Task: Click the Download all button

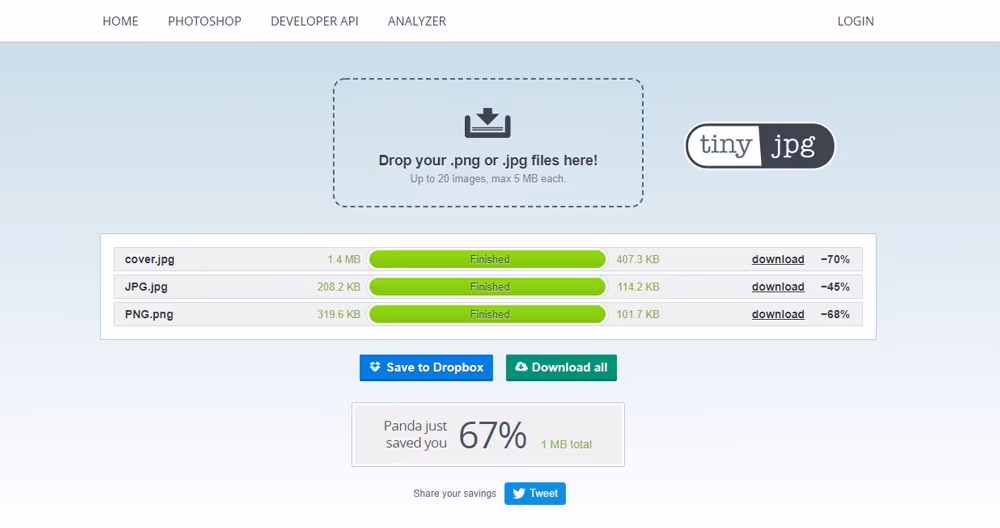Action: [x=561, y=368]
